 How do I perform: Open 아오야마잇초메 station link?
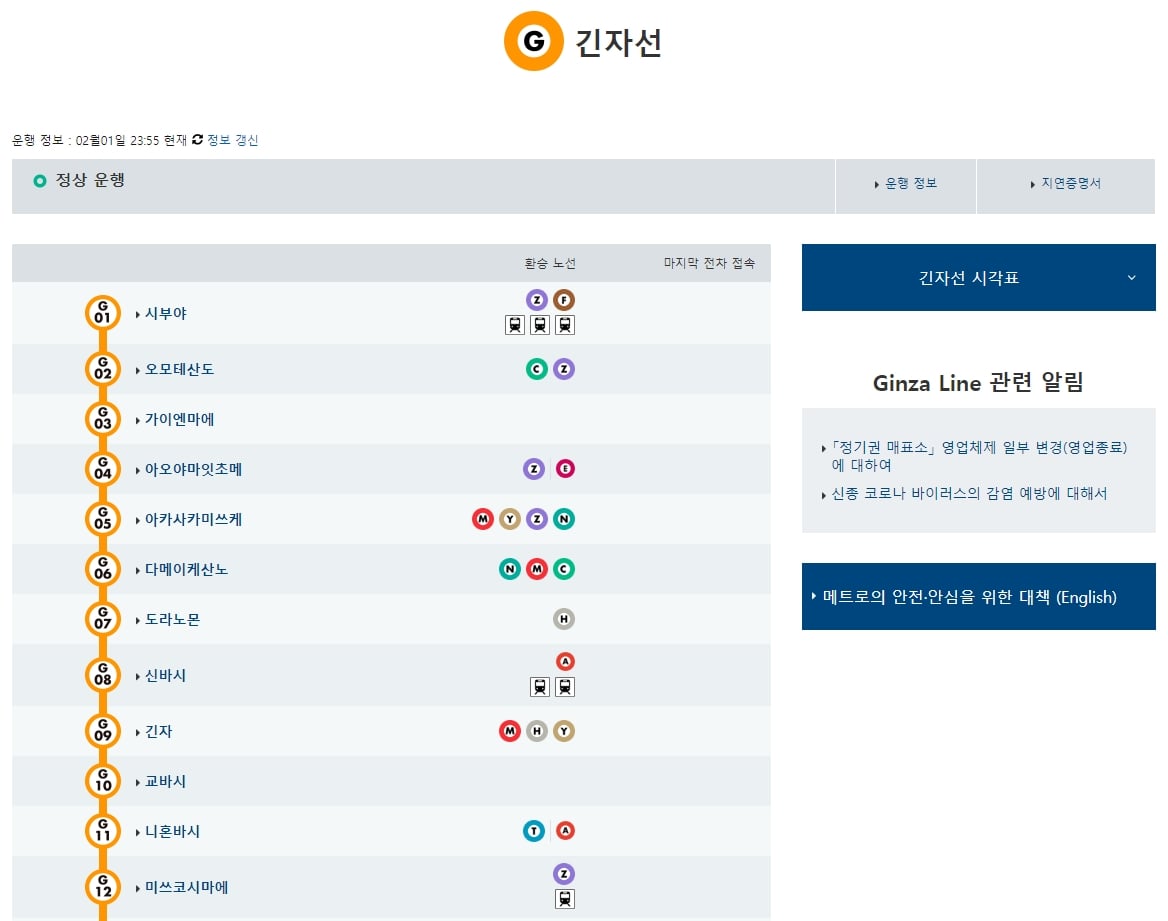point(193,469)
